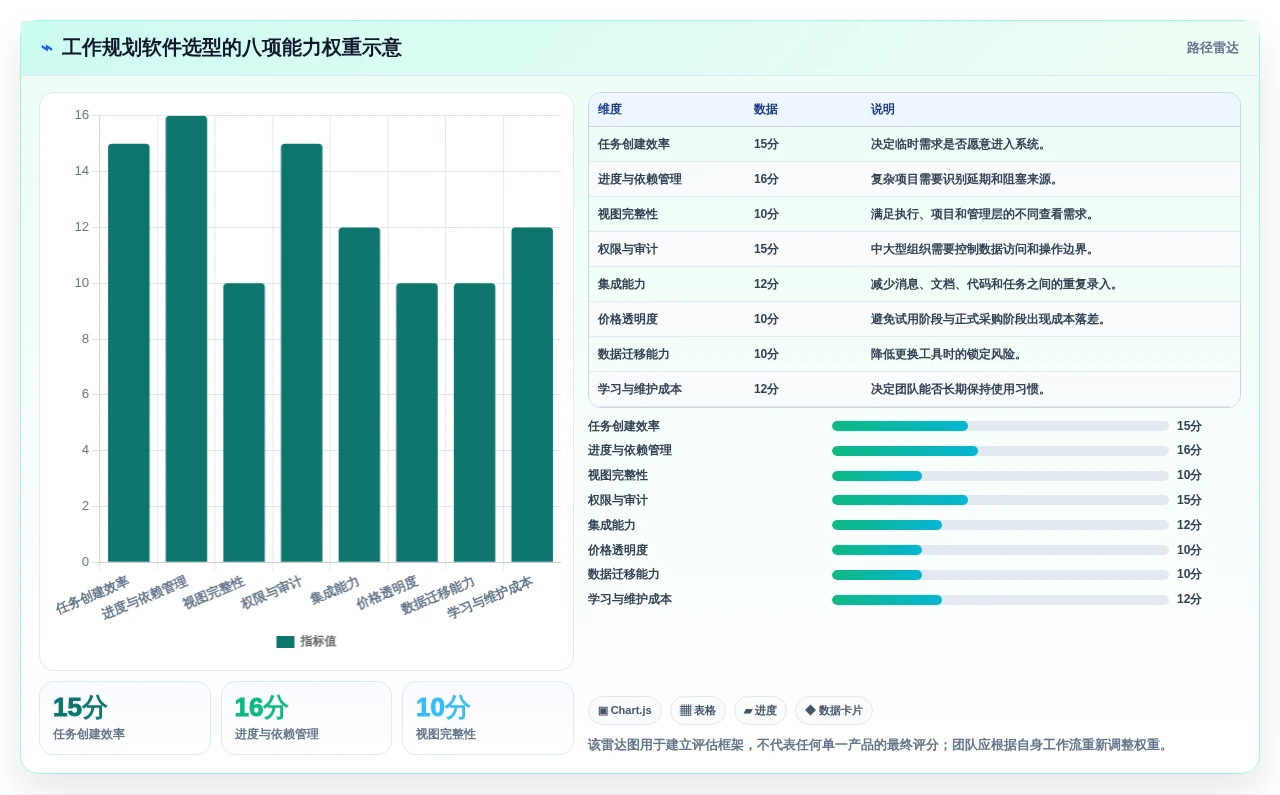Click description 满足执行、项目和管理层的不同查看需求。
The width and height of the screenshot is (1280, 795).
pyautogui.click(x=983, y=215)
